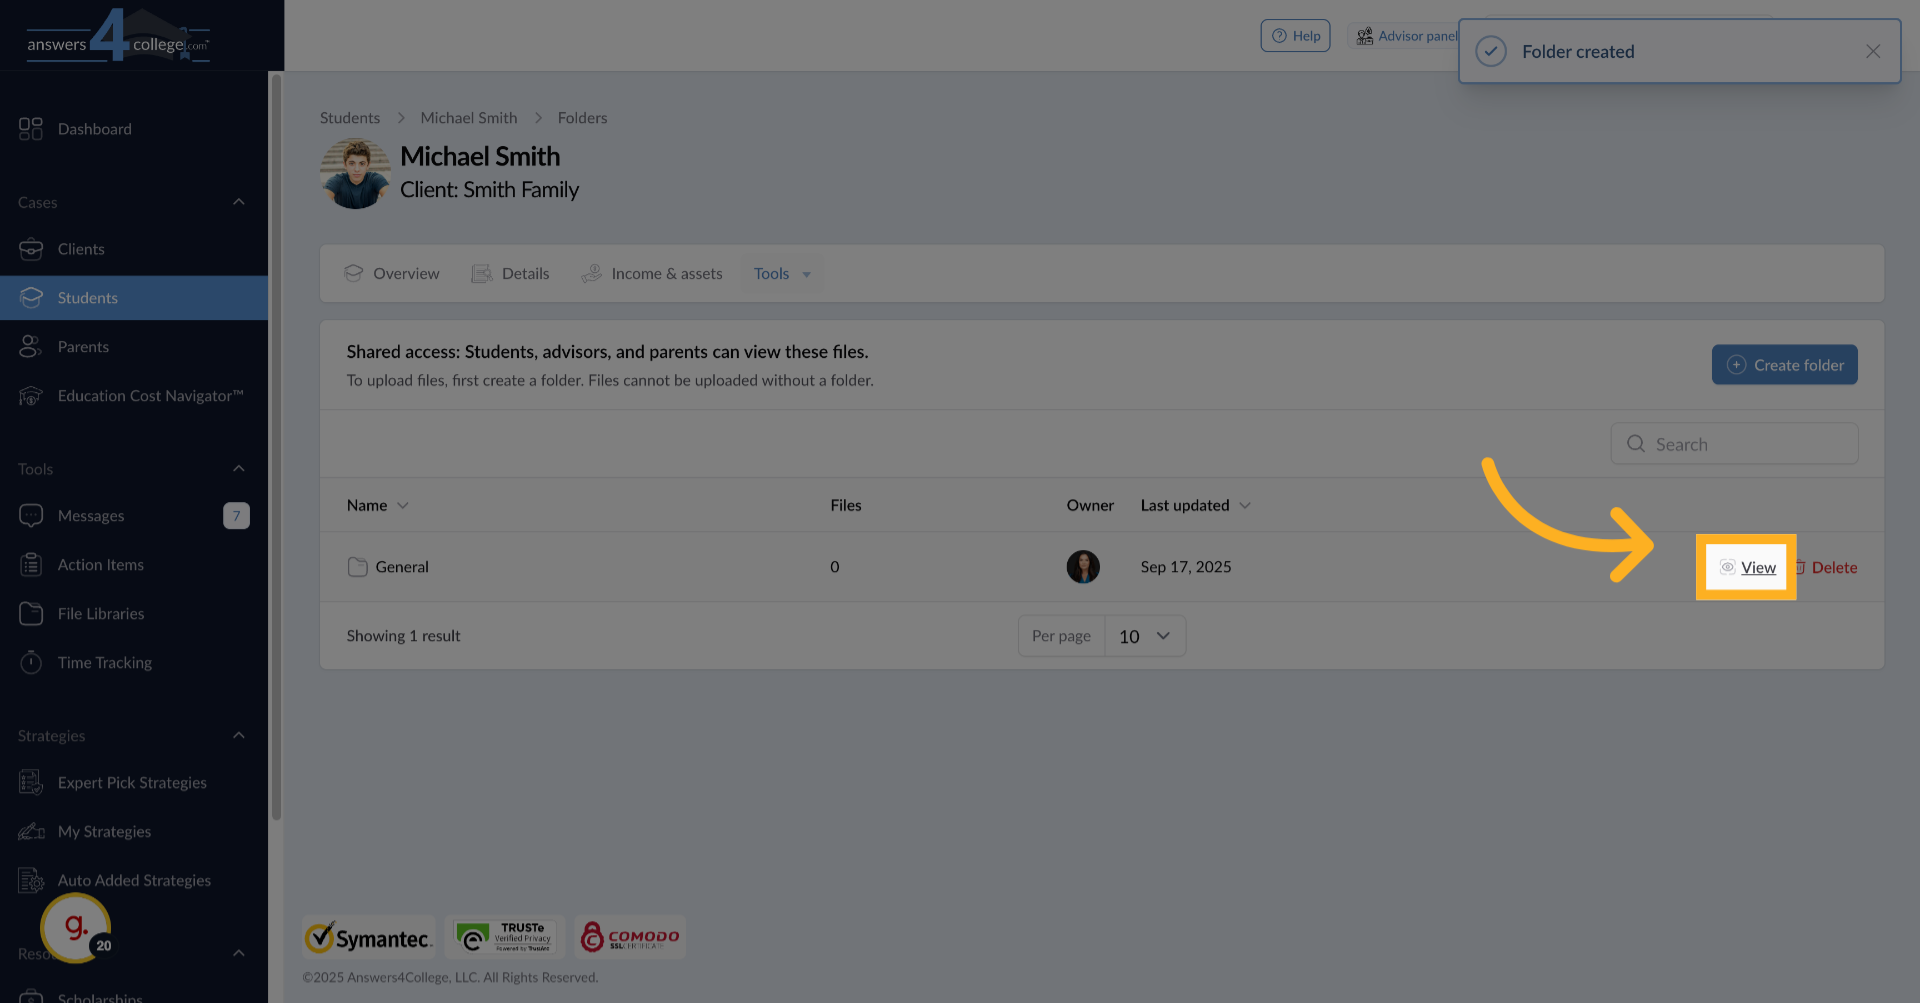Switch to the Overview tab

click(x=392, y=274)
